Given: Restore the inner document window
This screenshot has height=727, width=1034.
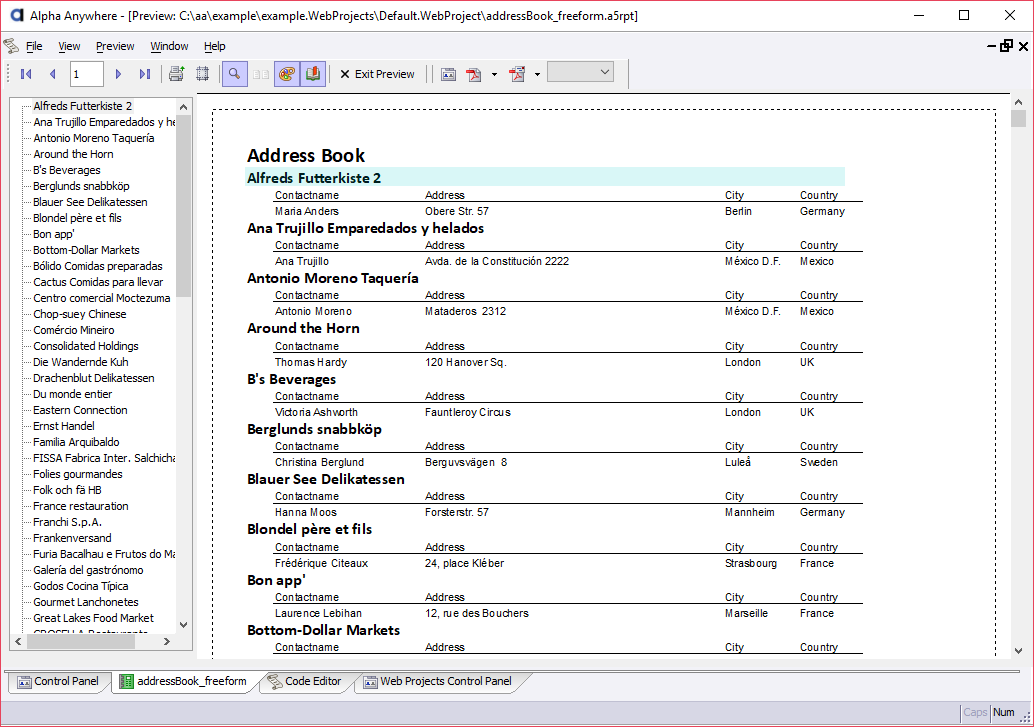Looking at the screenshot, I should click(1006, 46).
